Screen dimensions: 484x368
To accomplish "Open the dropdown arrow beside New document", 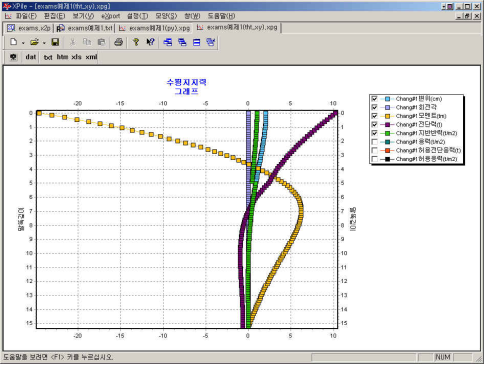I will 23,43.
